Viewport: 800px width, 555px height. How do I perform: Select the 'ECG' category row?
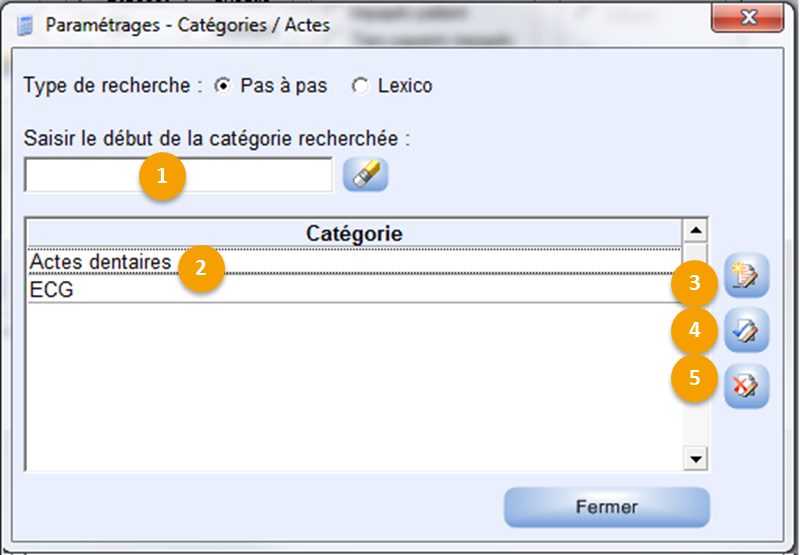(x=100, y=290)
